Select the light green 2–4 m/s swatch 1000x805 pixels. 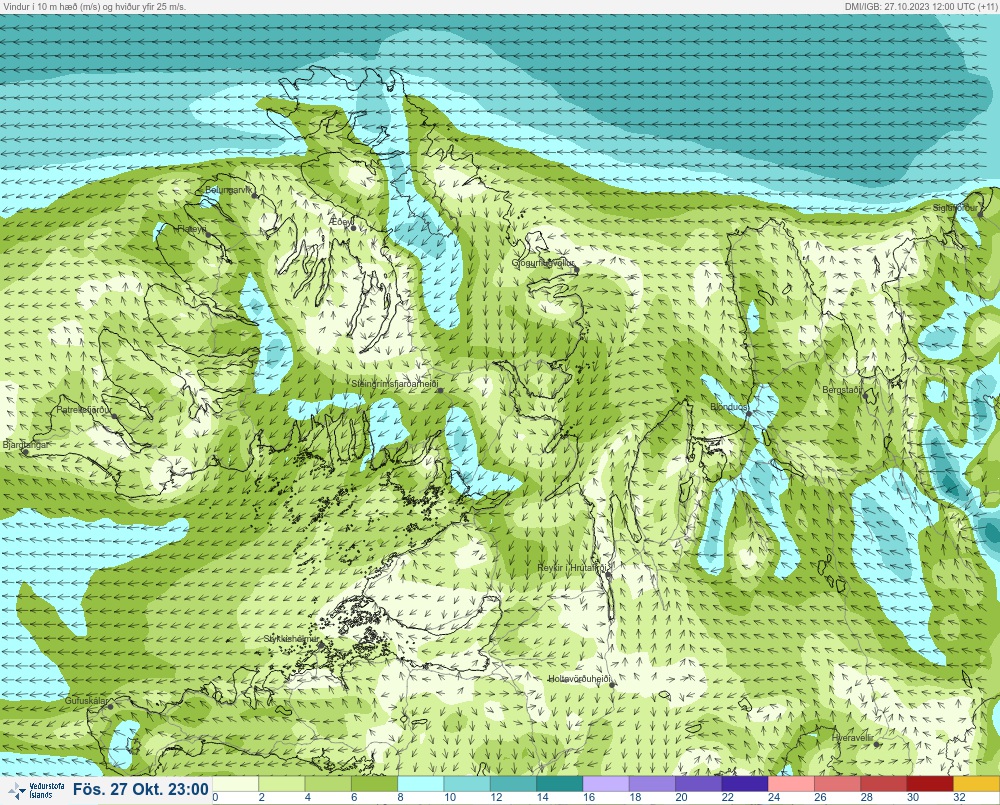coord(282,784)
